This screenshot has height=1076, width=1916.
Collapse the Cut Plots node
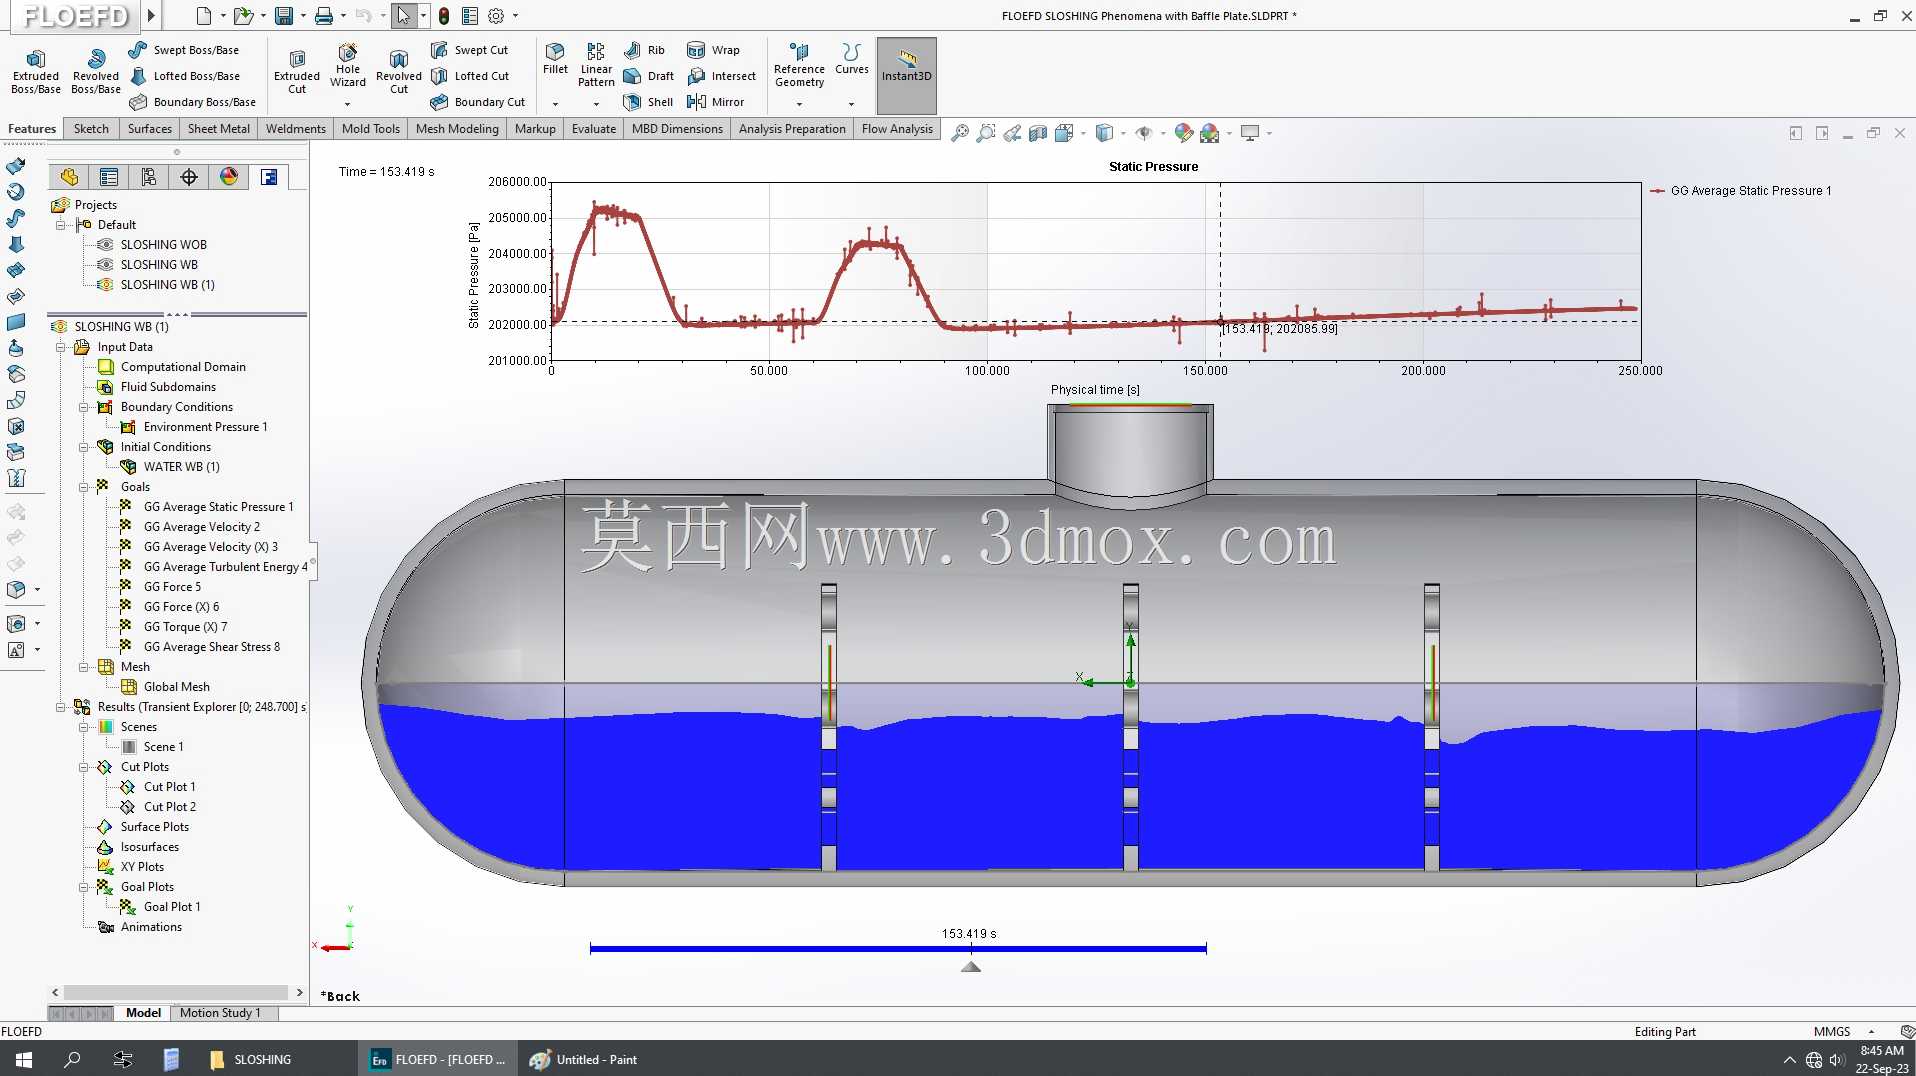click(x=84, y=767)
